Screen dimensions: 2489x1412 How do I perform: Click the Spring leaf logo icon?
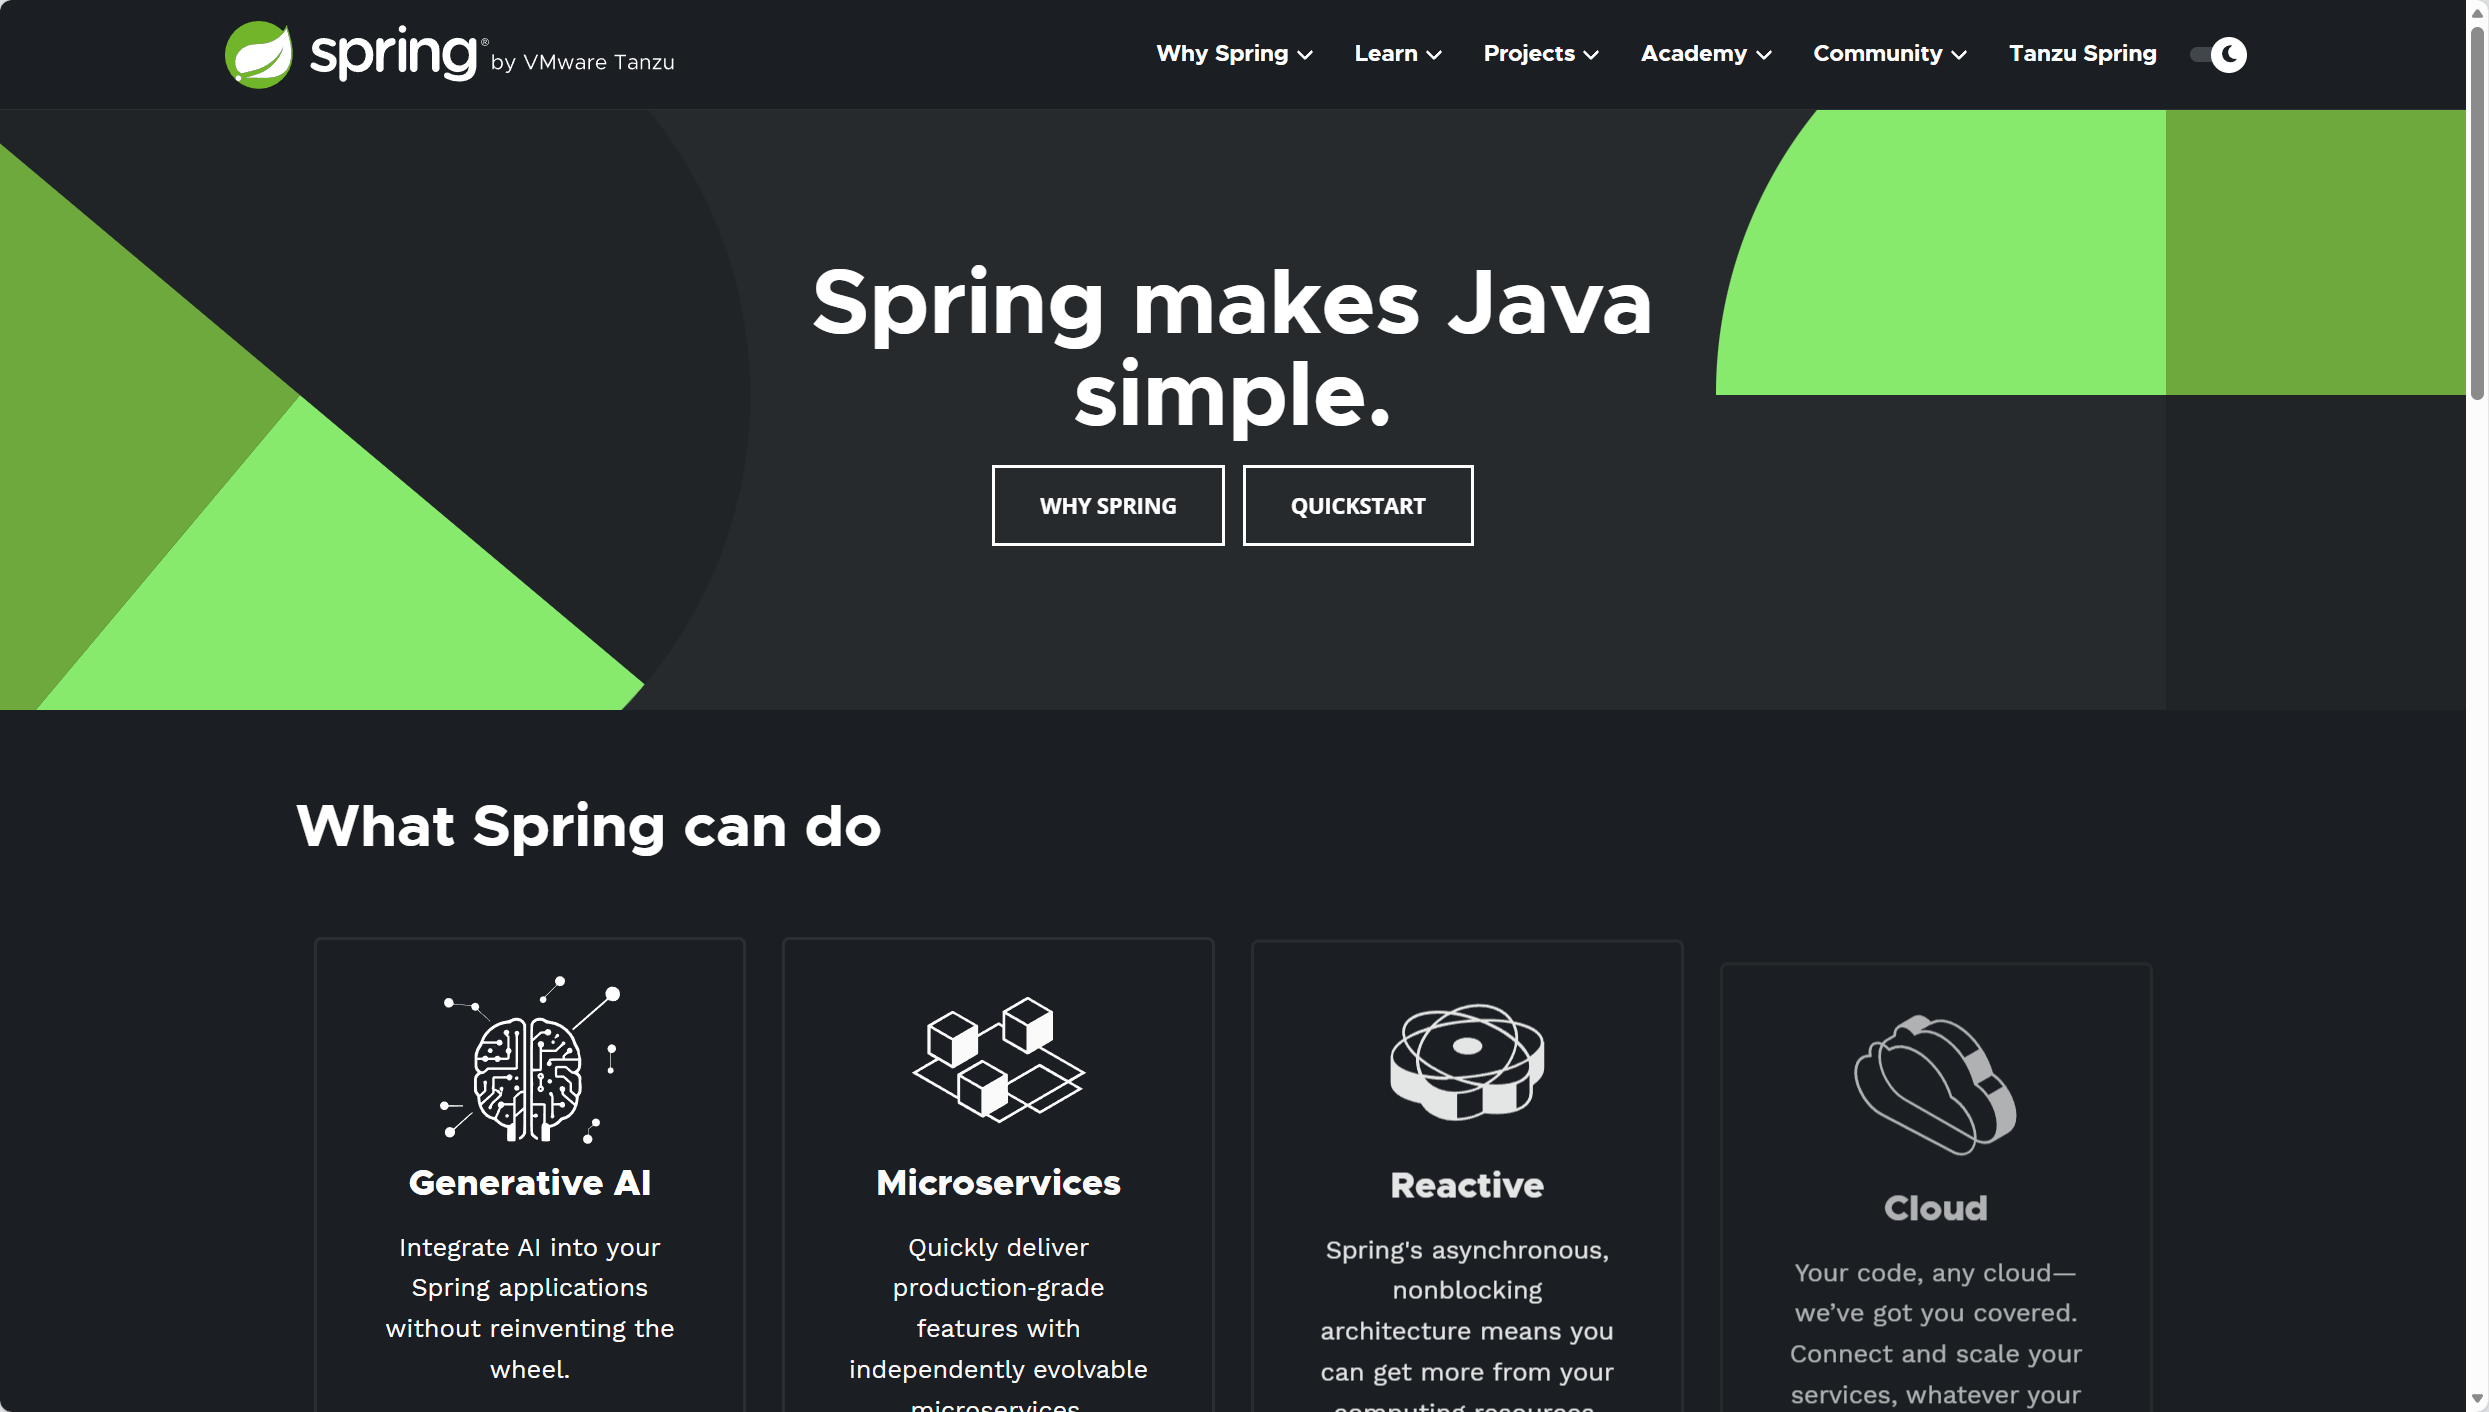[x=259, y=55]
